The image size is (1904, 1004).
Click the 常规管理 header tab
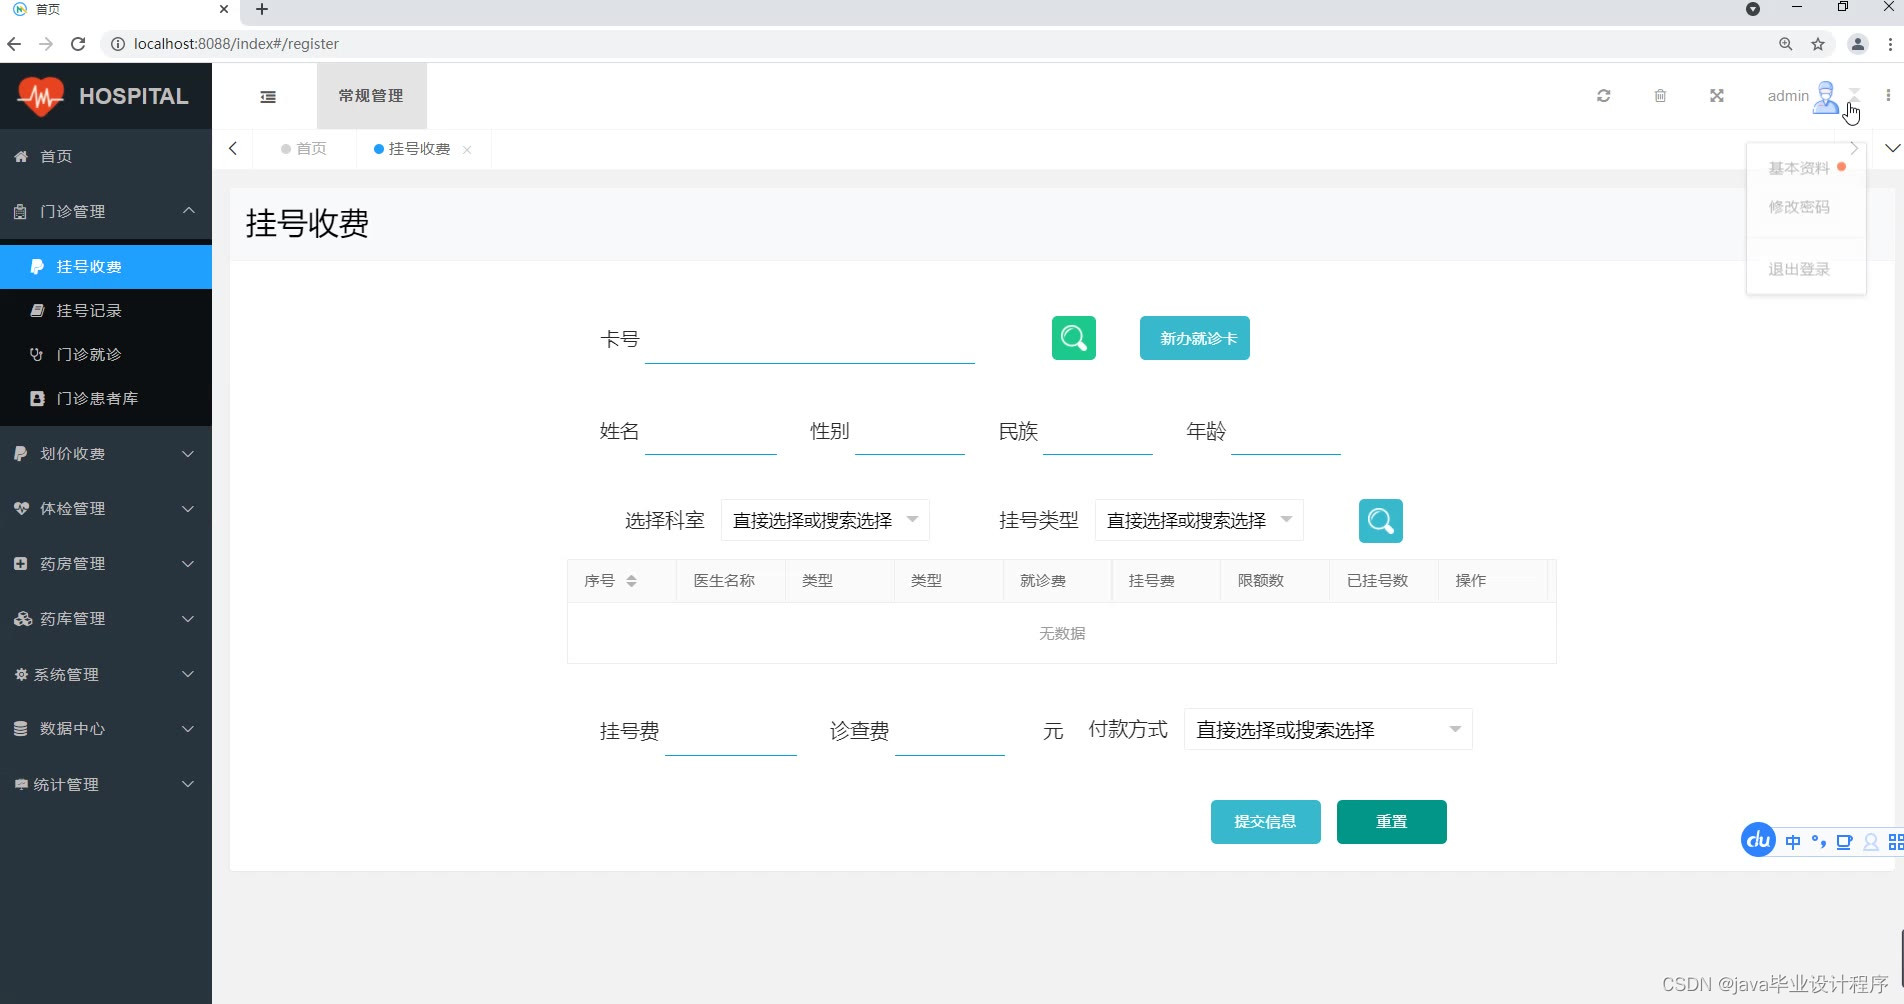pos(371,96)
